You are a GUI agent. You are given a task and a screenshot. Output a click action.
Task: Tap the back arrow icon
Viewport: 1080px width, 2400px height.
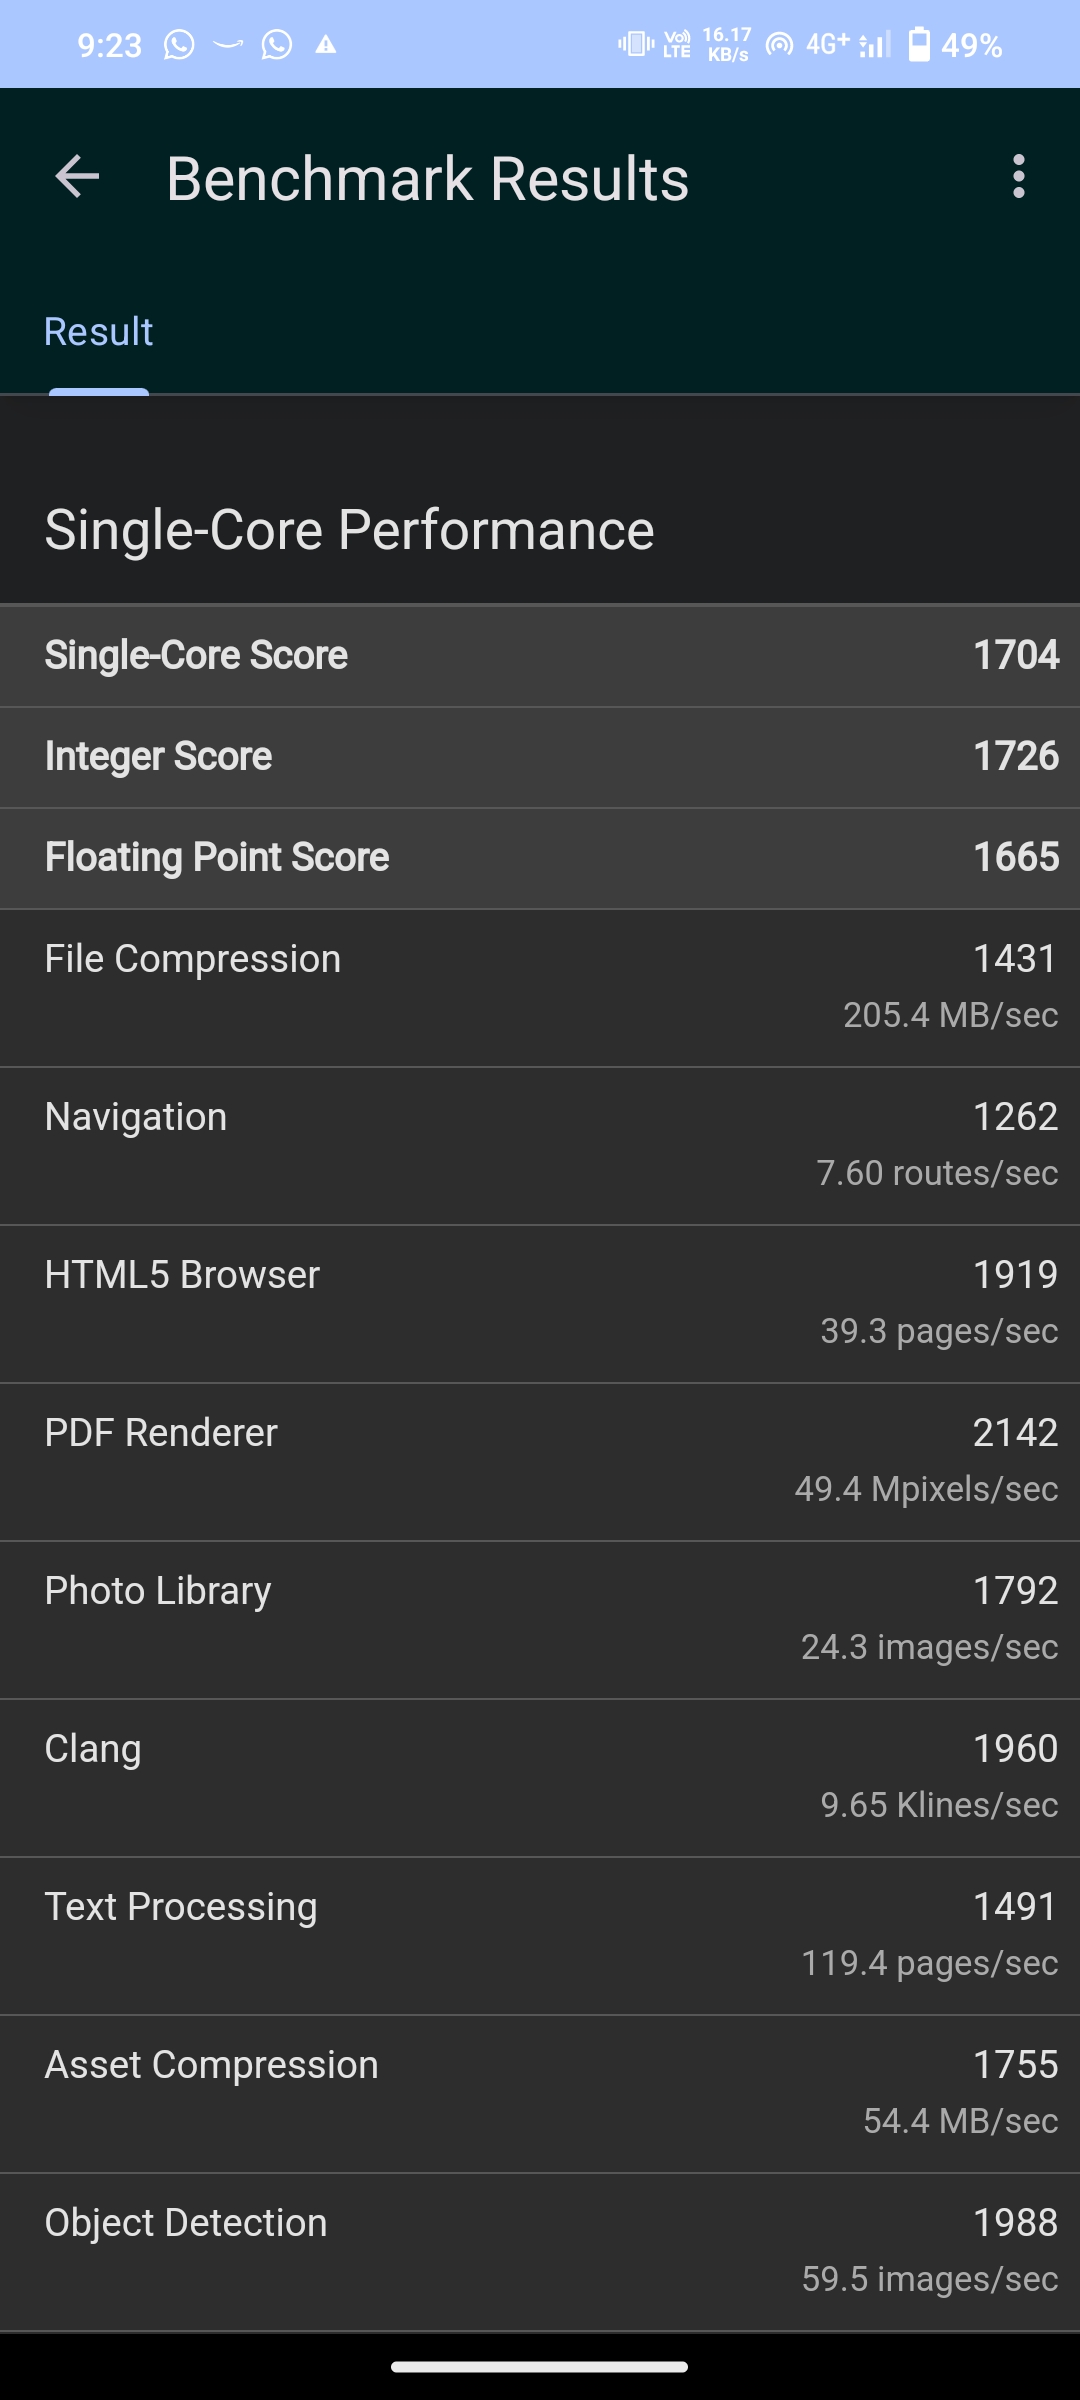[x=77, y=178]
